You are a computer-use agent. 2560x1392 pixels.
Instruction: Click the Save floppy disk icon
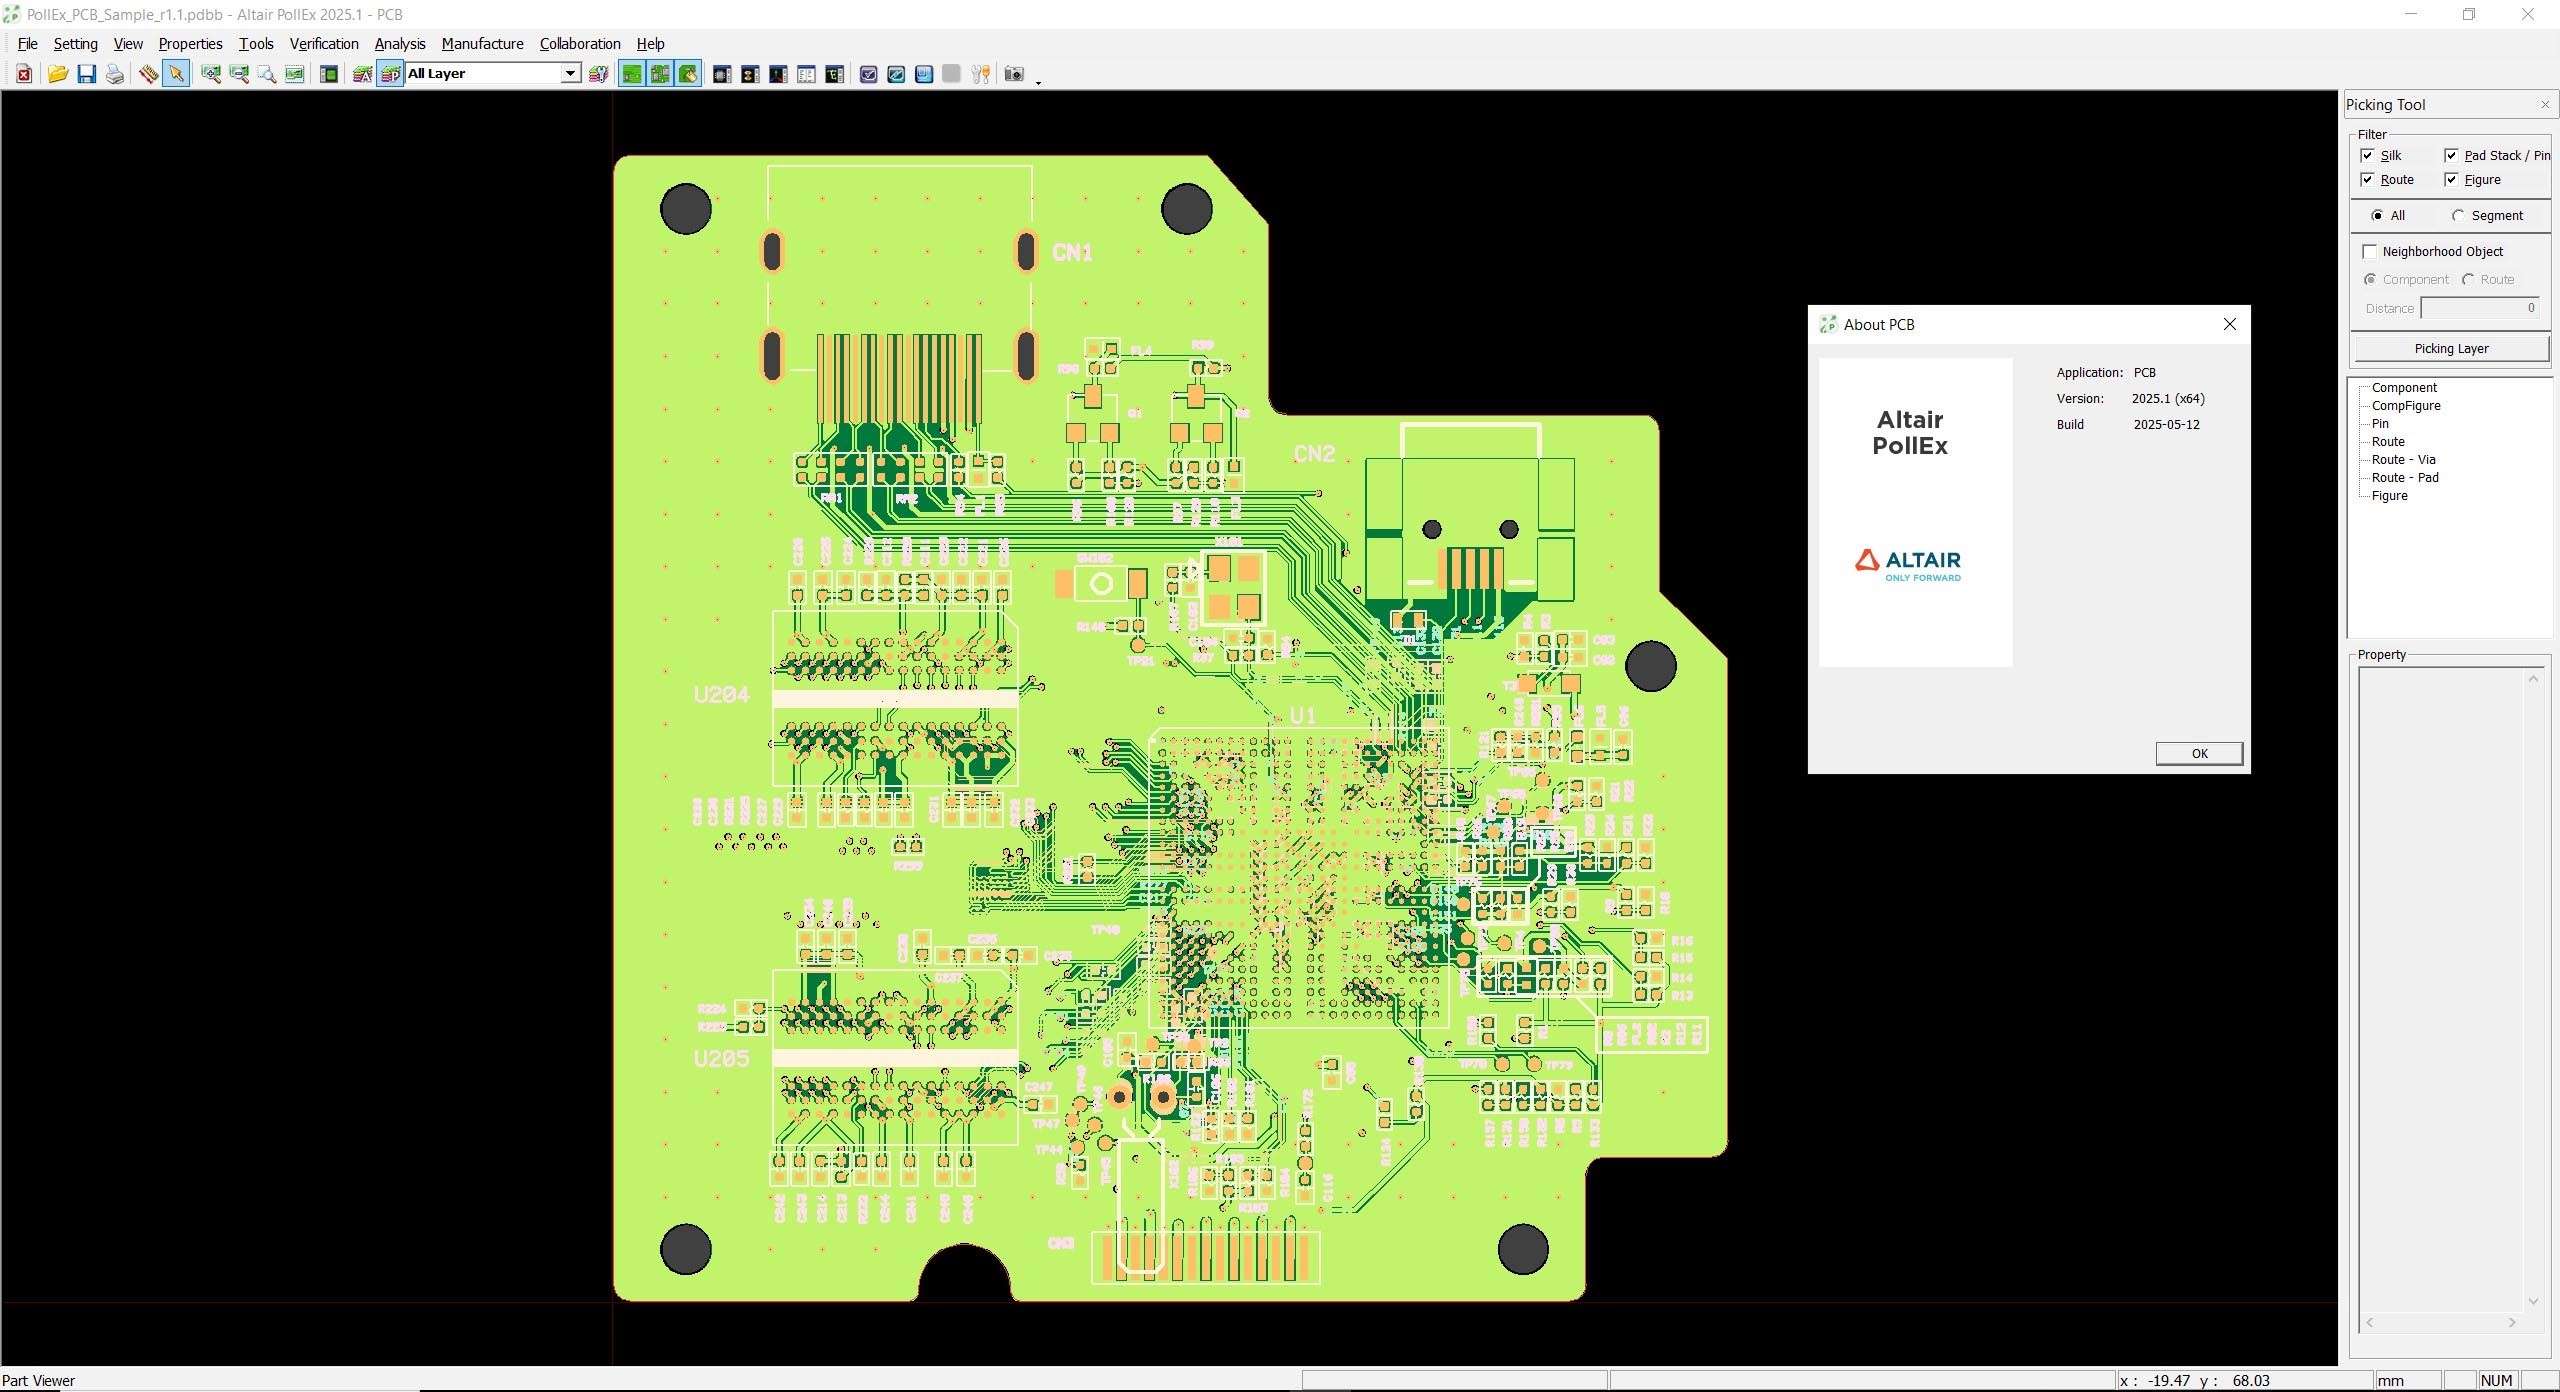point(86,74)
